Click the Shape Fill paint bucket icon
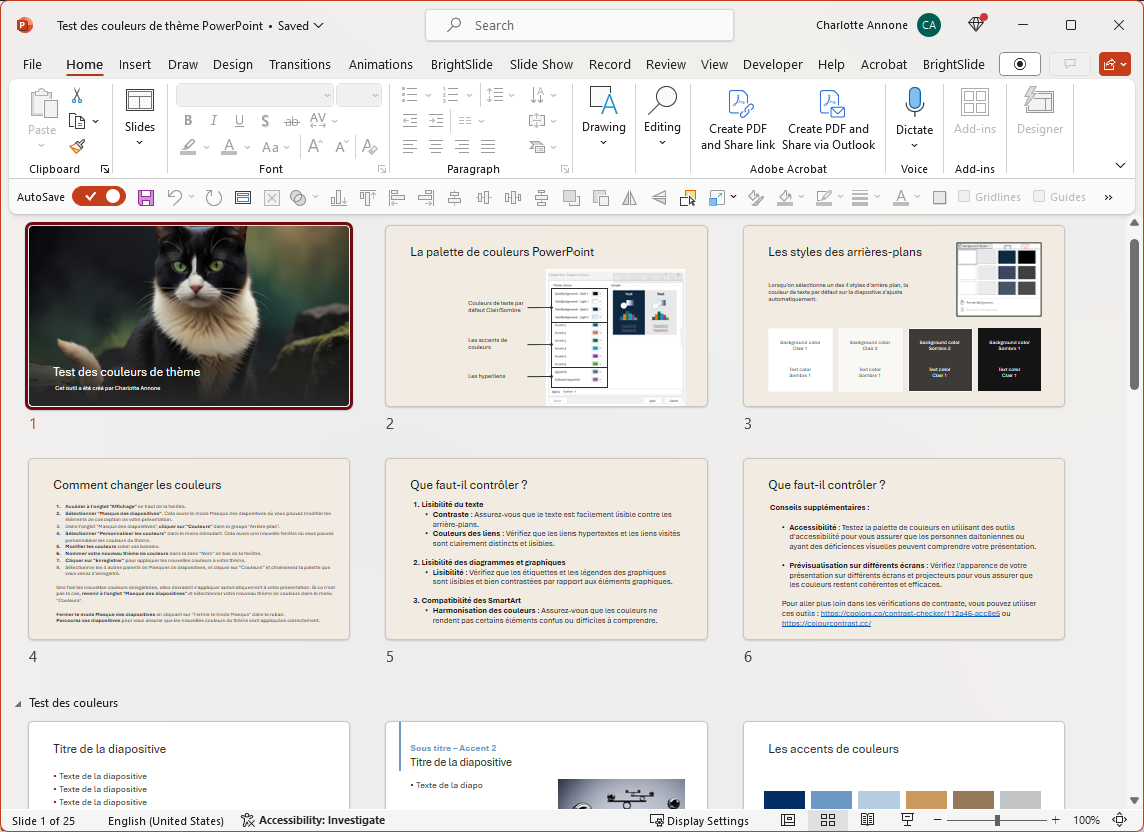The height and width of the screenshot is (832, 1144). pos(785,197)
